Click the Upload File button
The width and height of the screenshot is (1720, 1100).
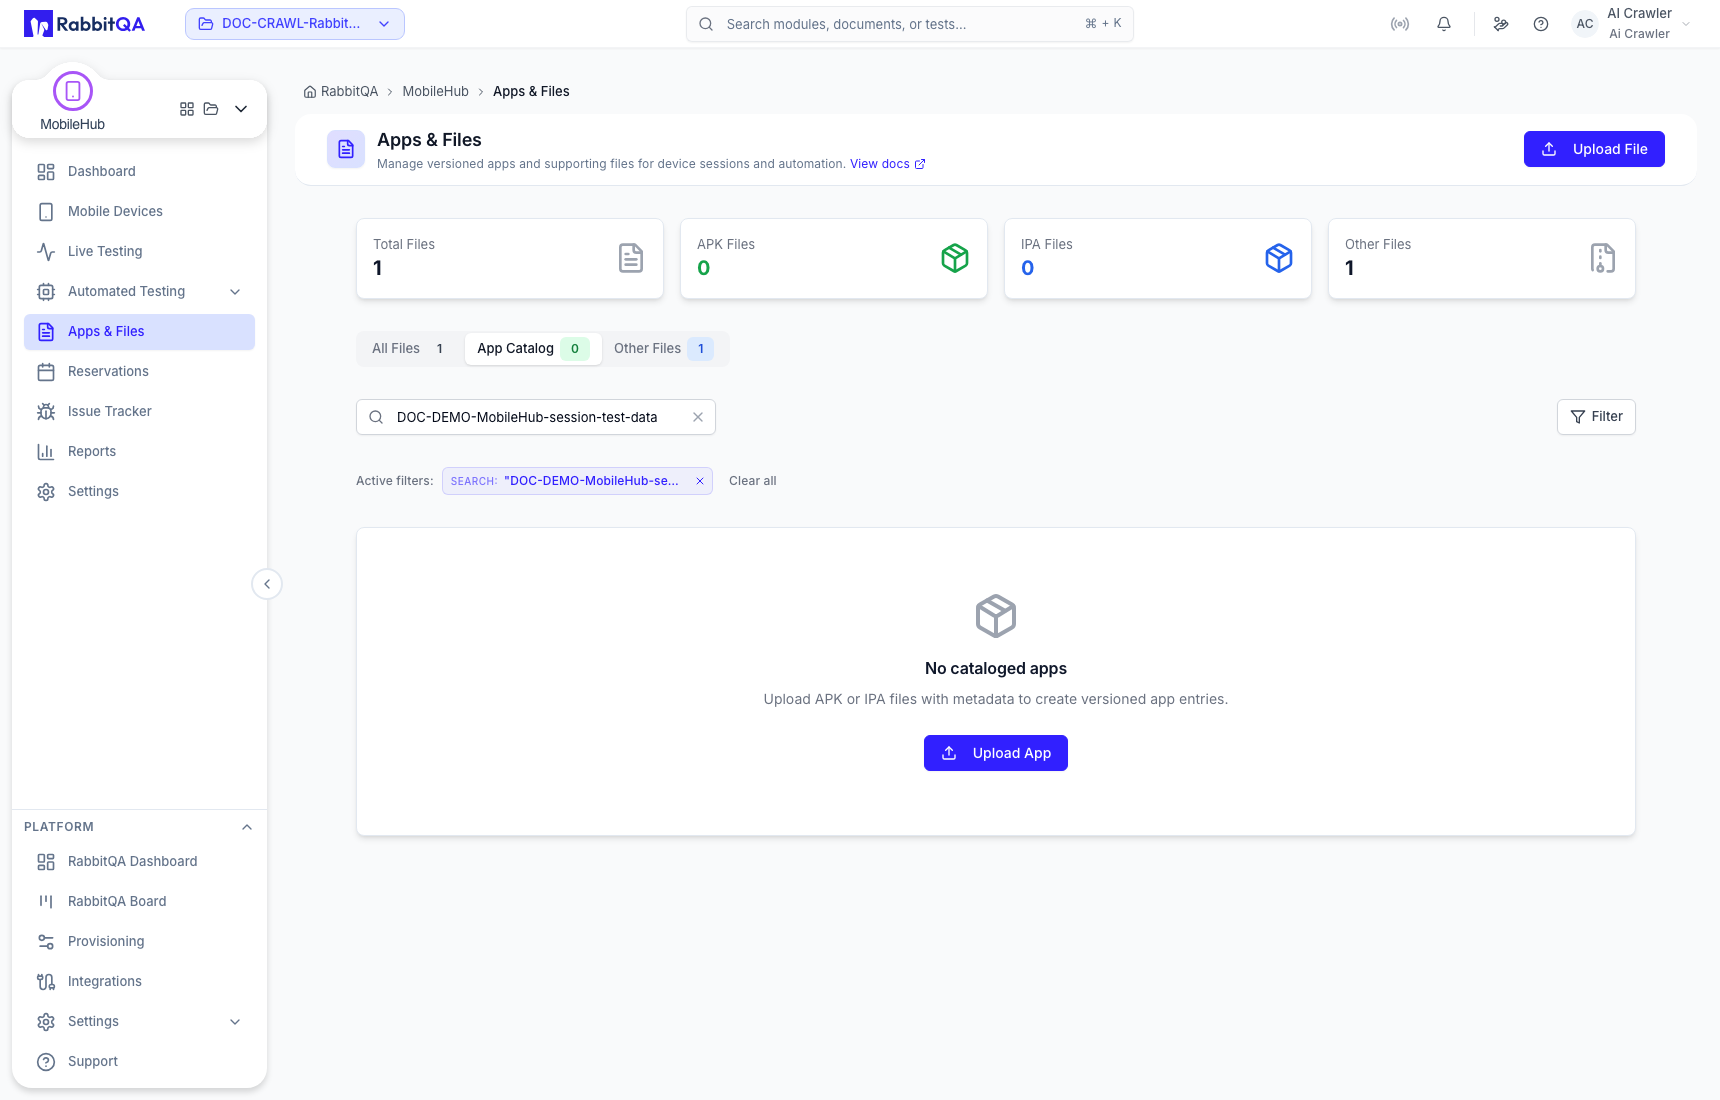(x=1594, y=149)
